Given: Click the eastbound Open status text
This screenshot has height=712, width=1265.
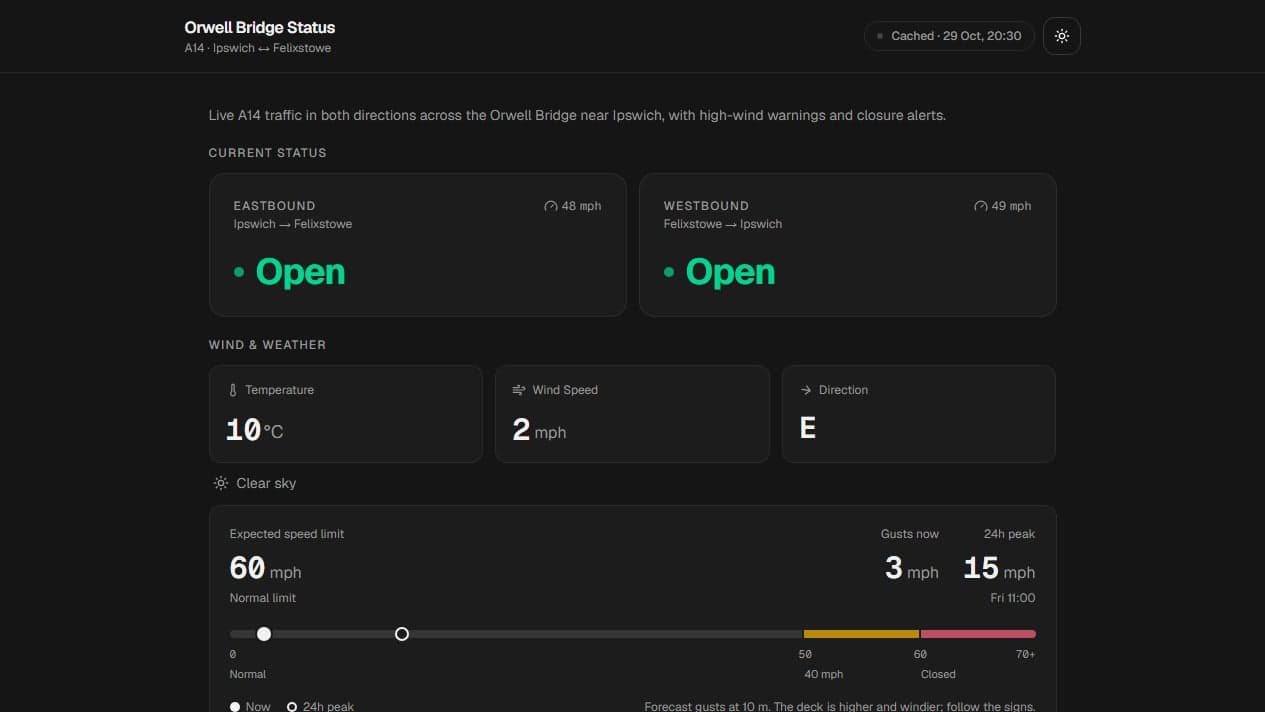Looking at the screenshot, I should tap(300, 272).
